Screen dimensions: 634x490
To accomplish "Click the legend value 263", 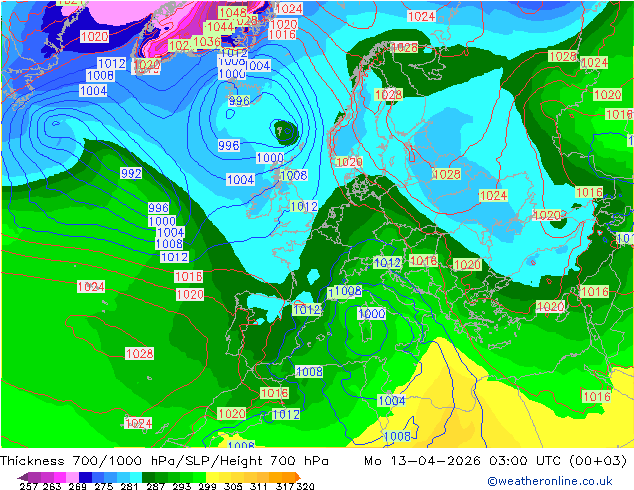I will pyautogui.click(x=52, y=486).
